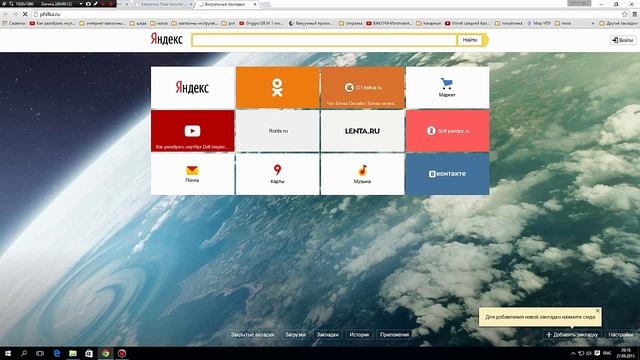Screen dimensions: 640x360
Task: Open the Почта mail envelope tile
Action: (x=193, y=174)
